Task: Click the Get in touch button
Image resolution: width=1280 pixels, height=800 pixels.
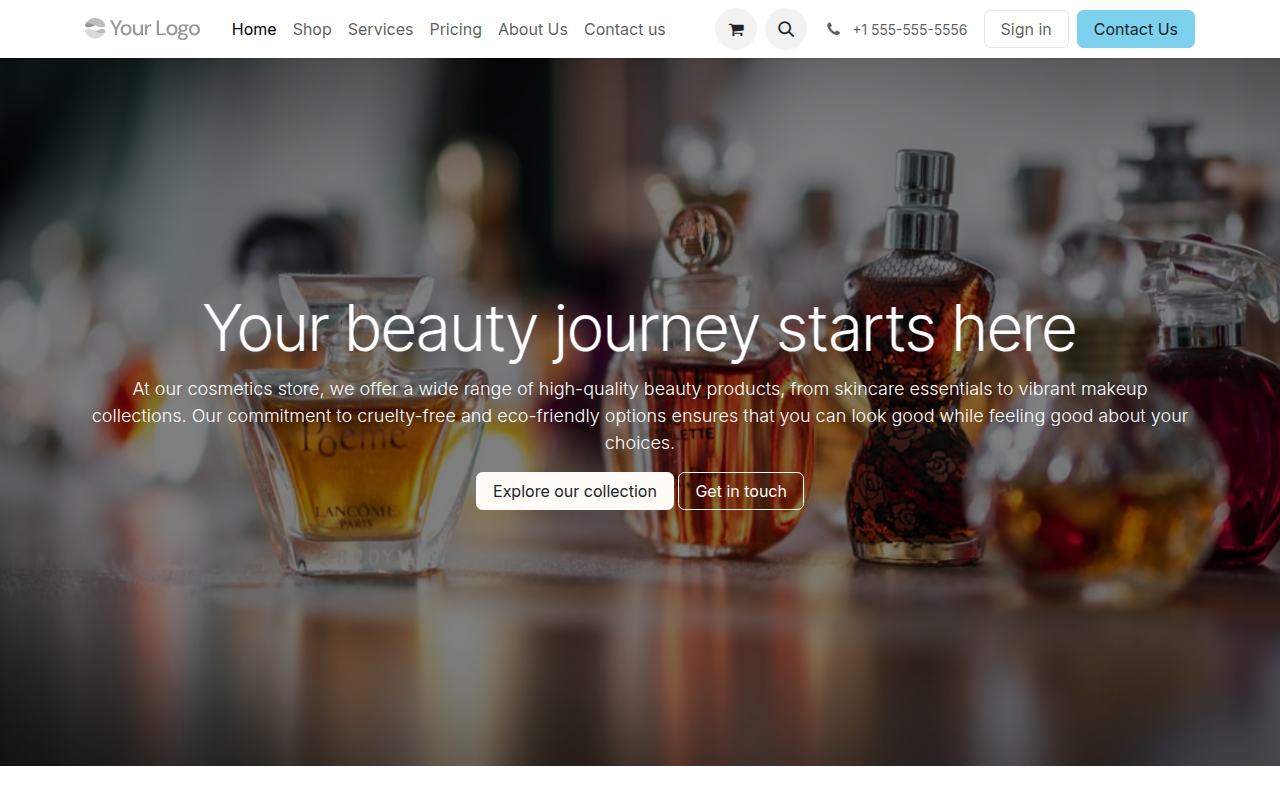Action: (x=741, y=491)
